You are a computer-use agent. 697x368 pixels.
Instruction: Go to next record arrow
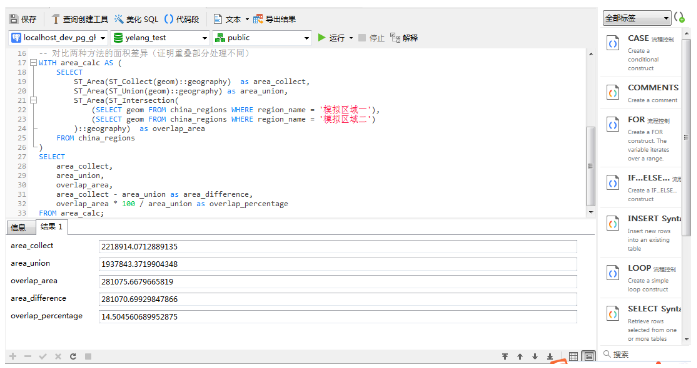(x=535, y=356)
